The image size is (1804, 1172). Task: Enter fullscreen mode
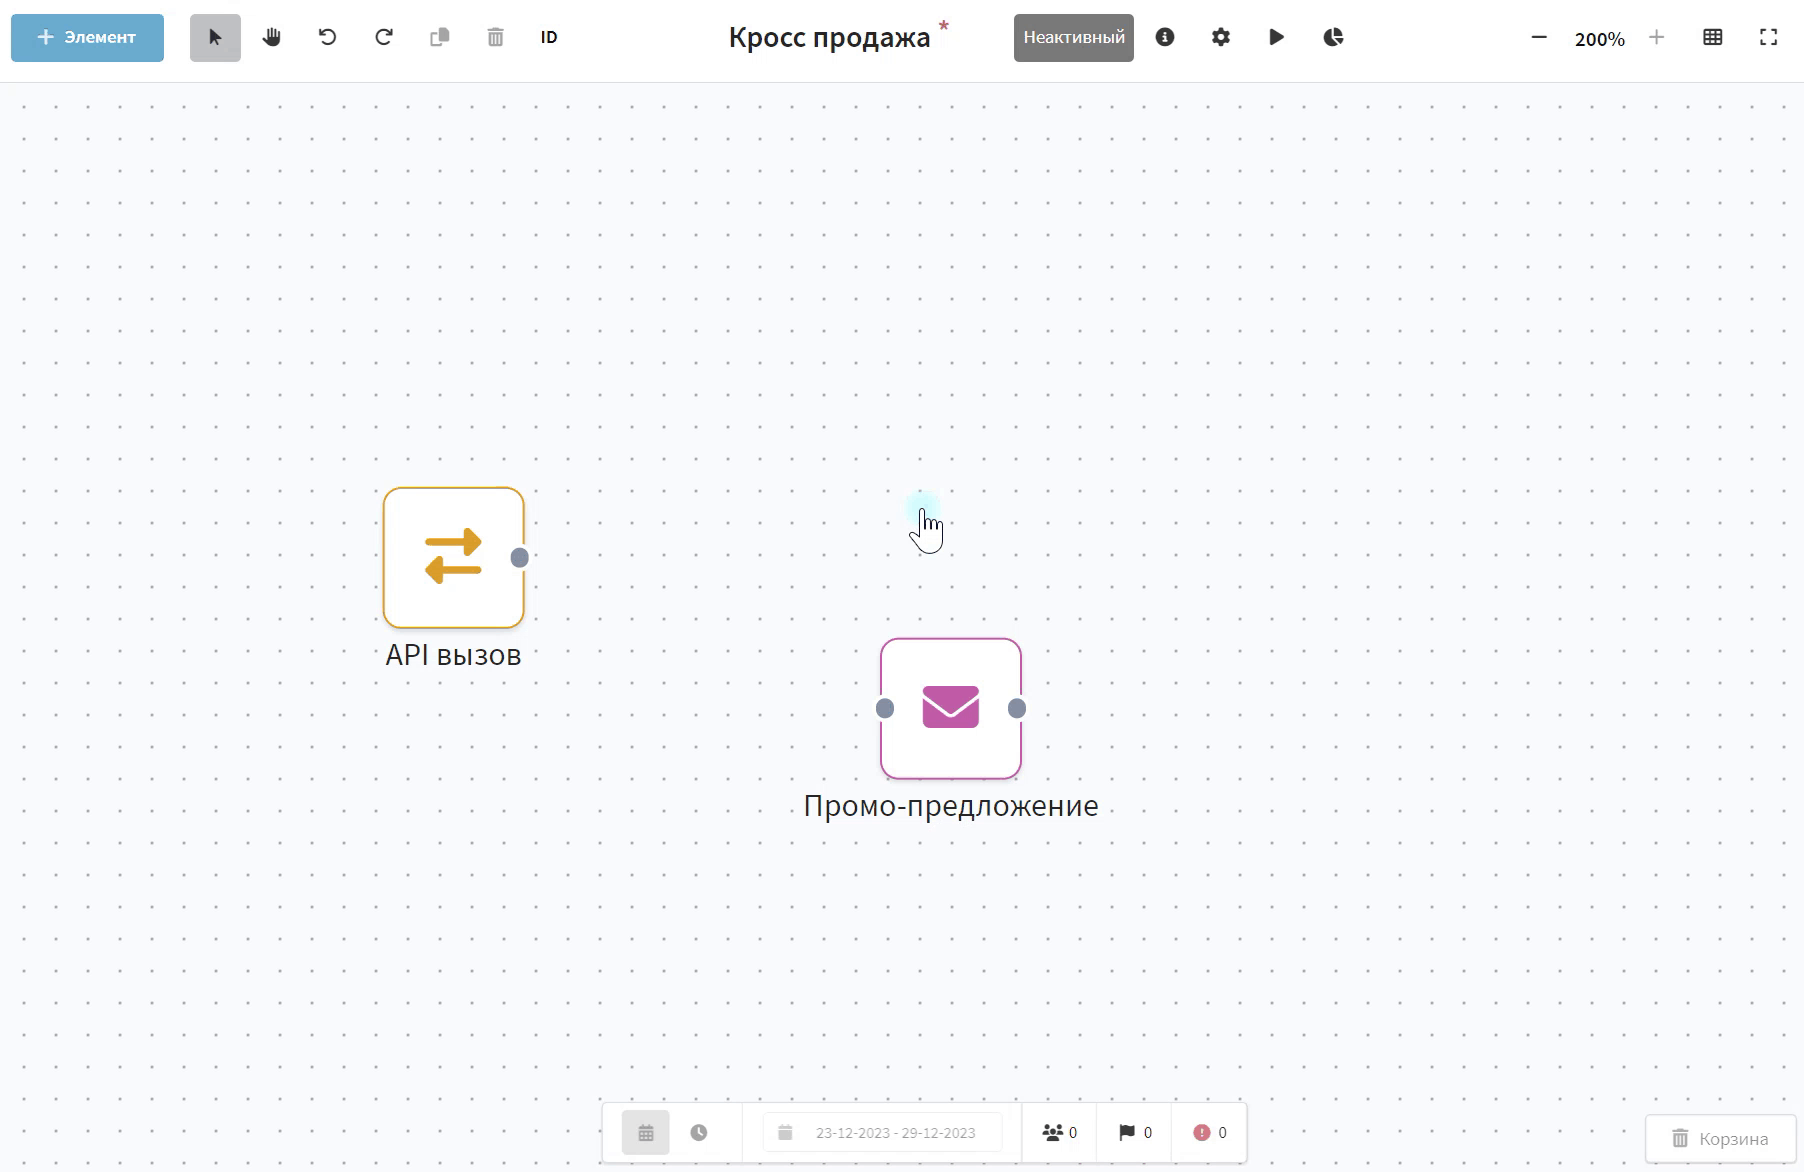pyautogui.click(x=1769, y=38)
